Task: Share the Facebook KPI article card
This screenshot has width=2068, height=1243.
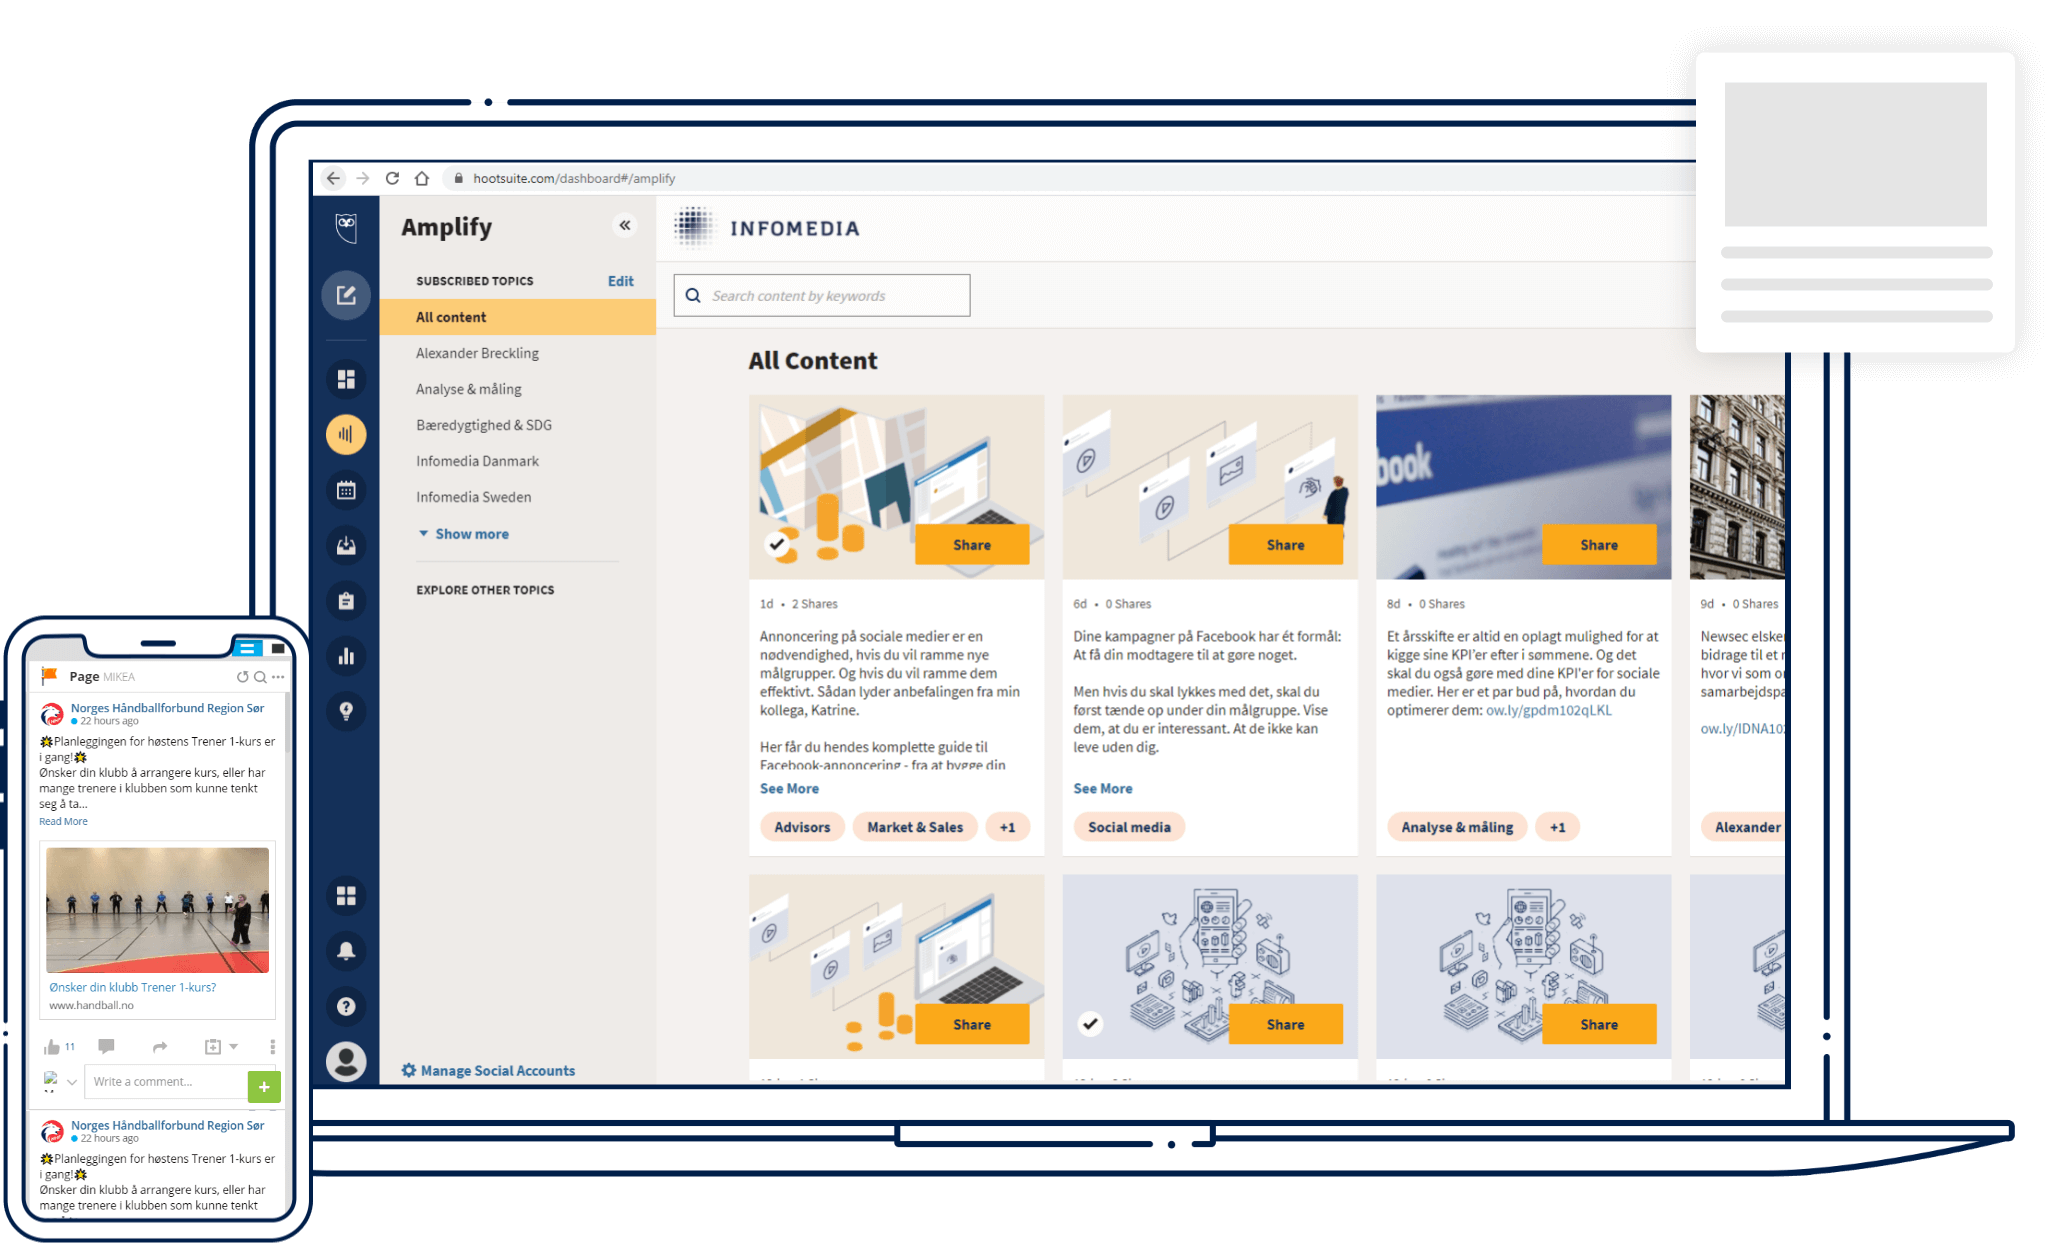Action: tap(1598, 545)
